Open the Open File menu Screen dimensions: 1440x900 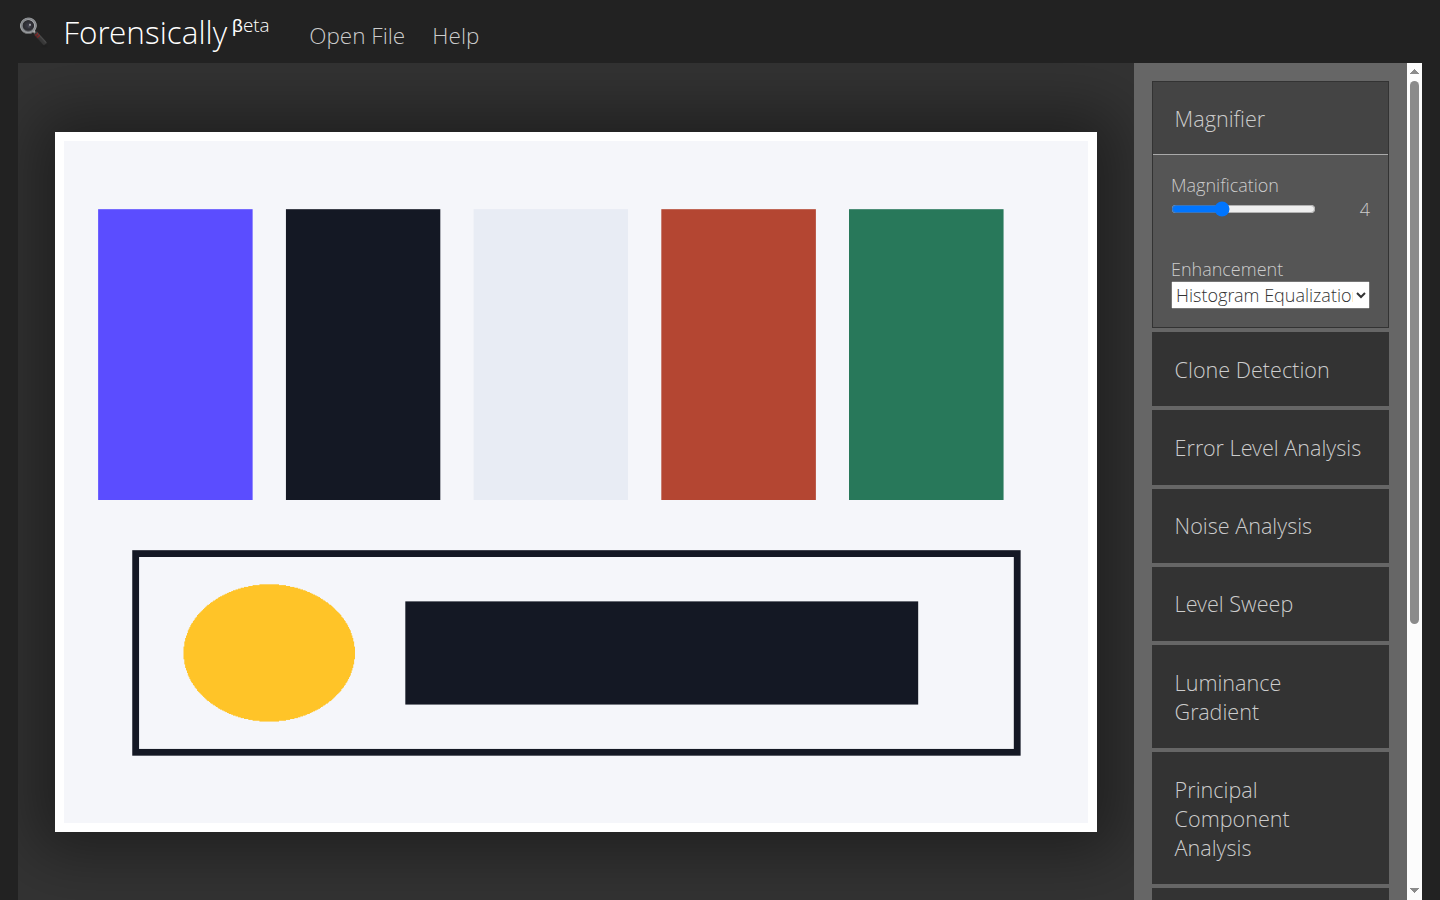coord(357,36)
